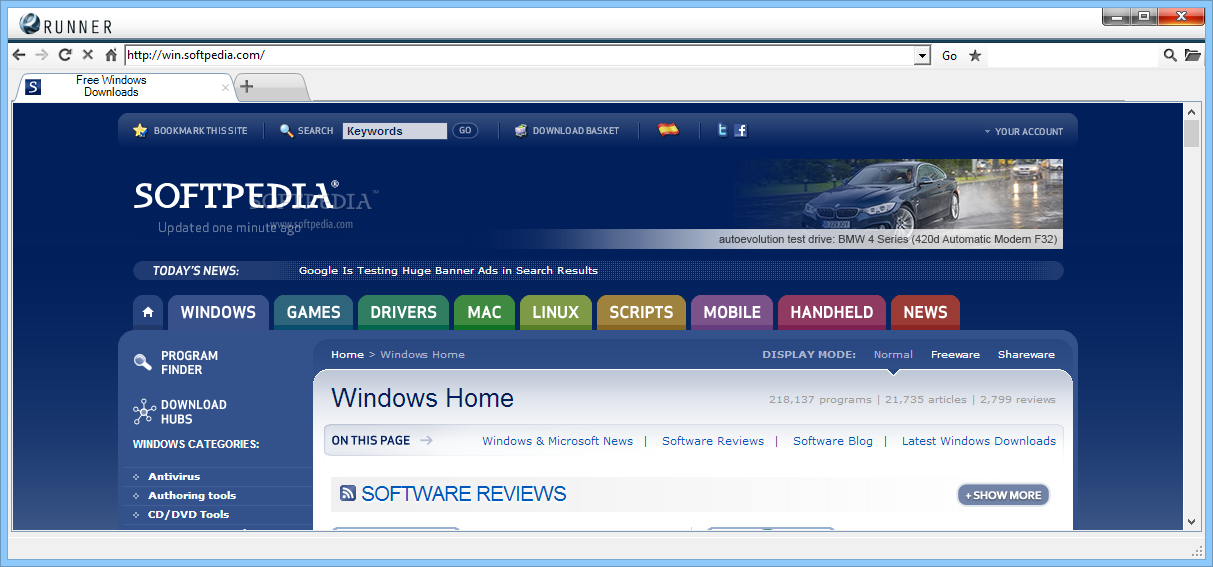This screenshot has height=567, width=1213.
Task: Click the vertical scrollbar down arrow
Action: coord(1191,521)
